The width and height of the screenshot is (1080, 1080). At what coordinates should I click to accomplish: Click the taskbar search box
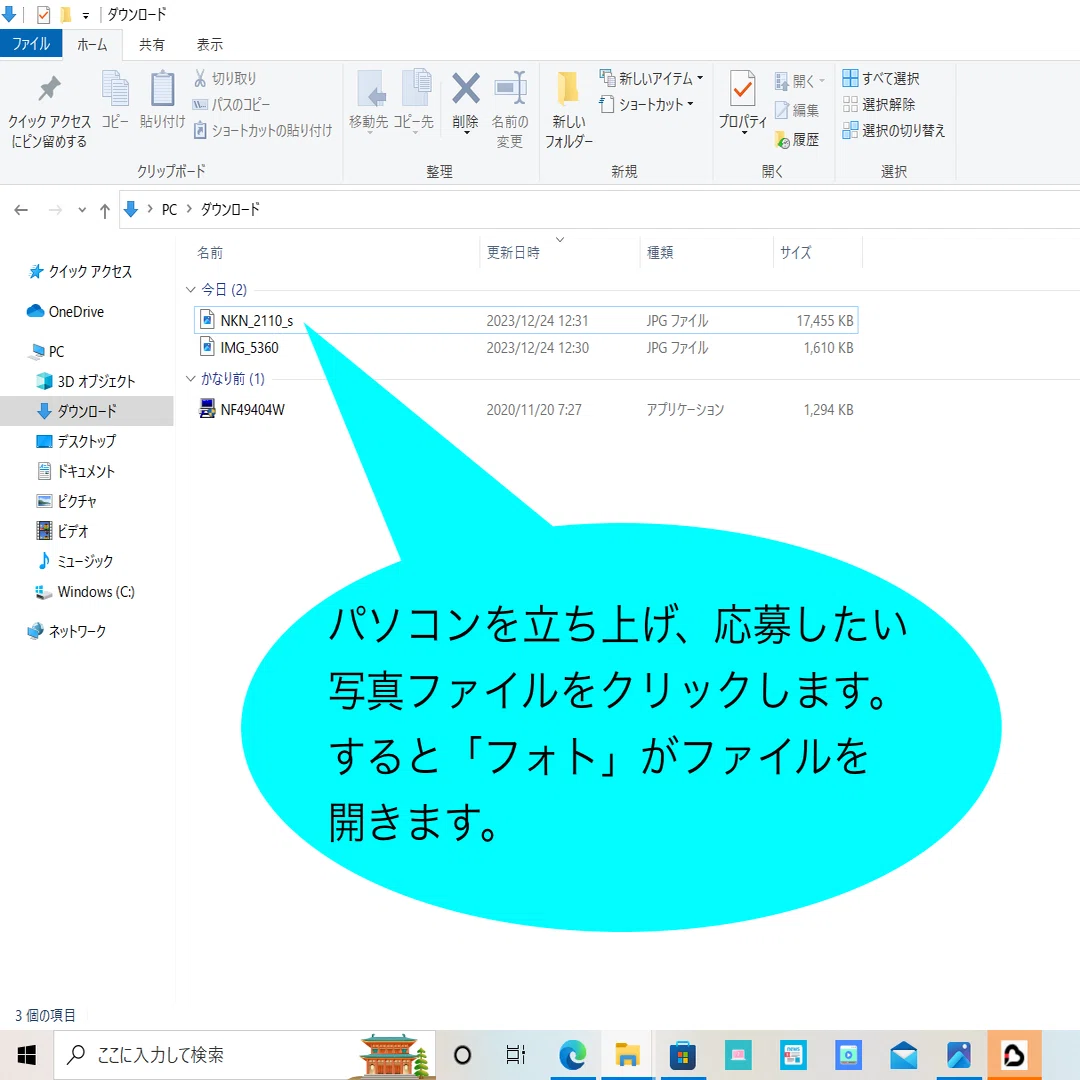245,1055
